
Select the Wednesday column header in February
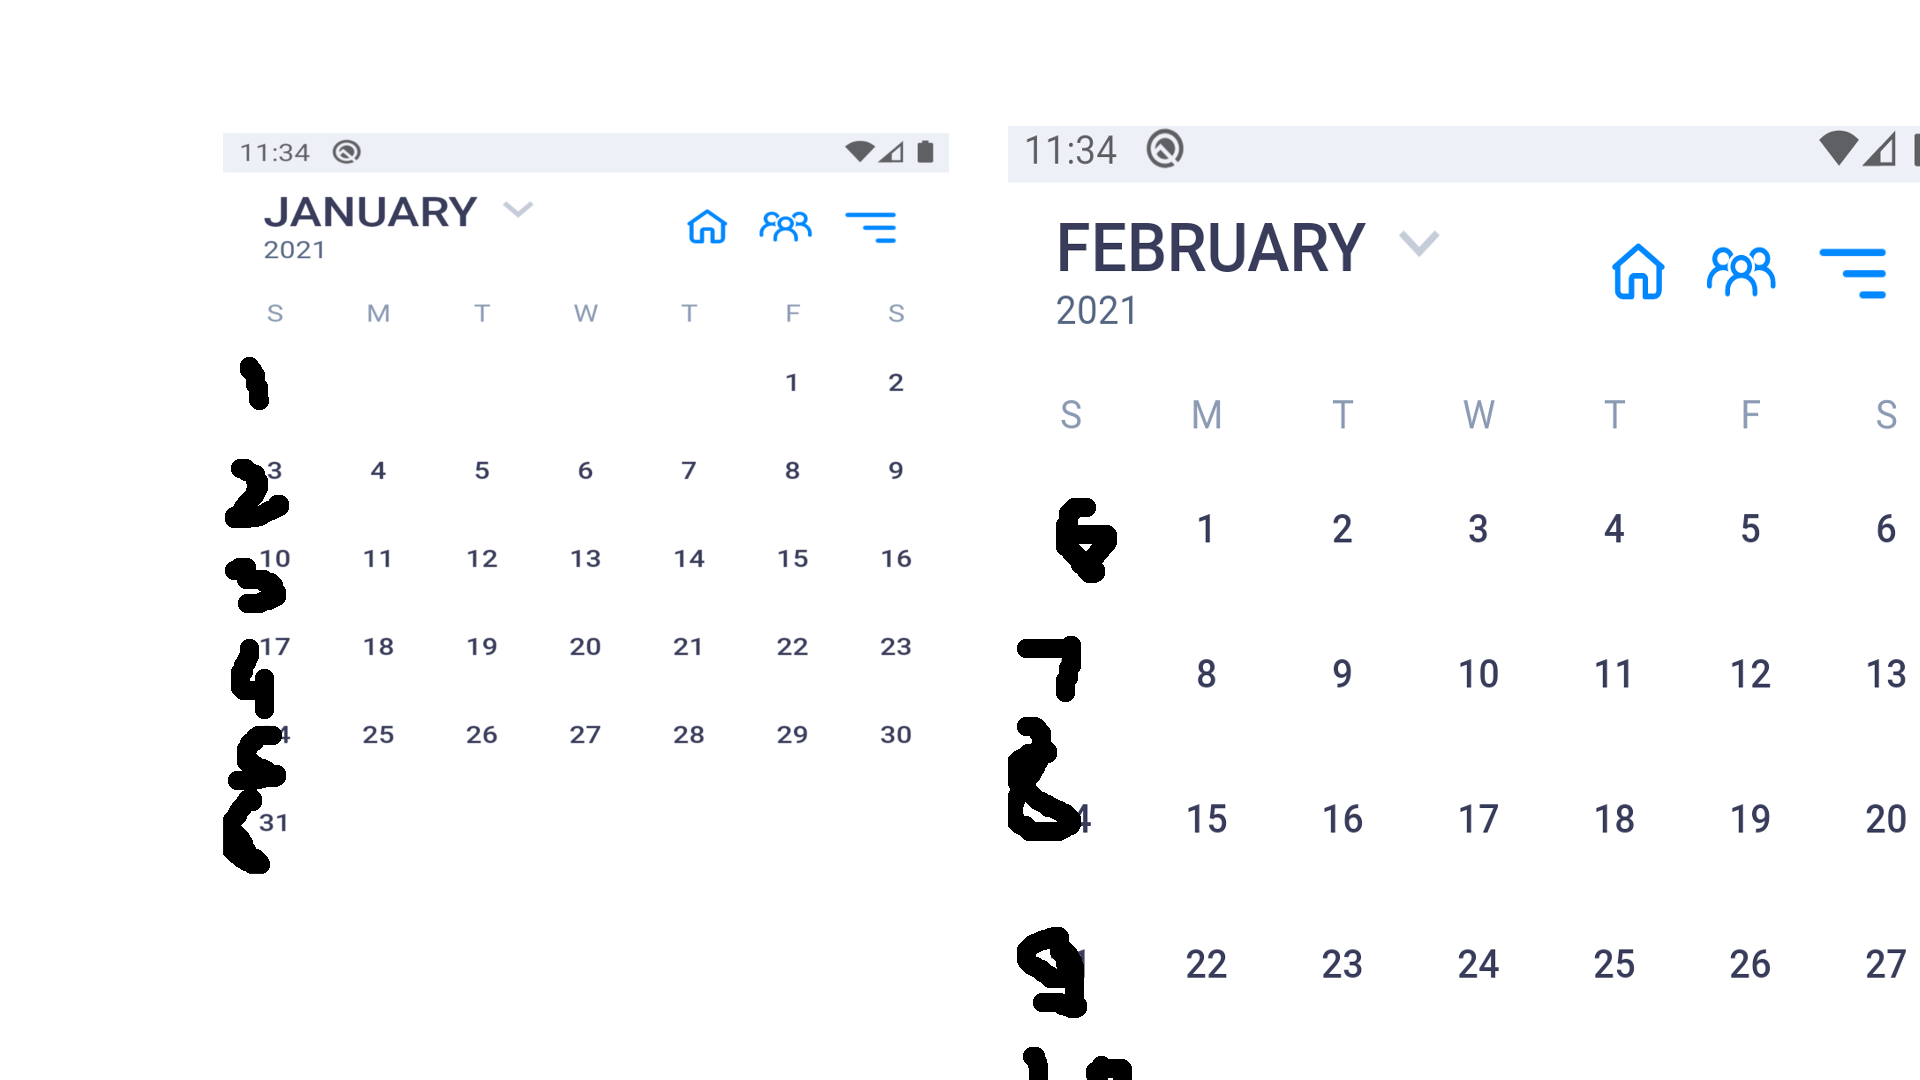[x=1477, y=416]
